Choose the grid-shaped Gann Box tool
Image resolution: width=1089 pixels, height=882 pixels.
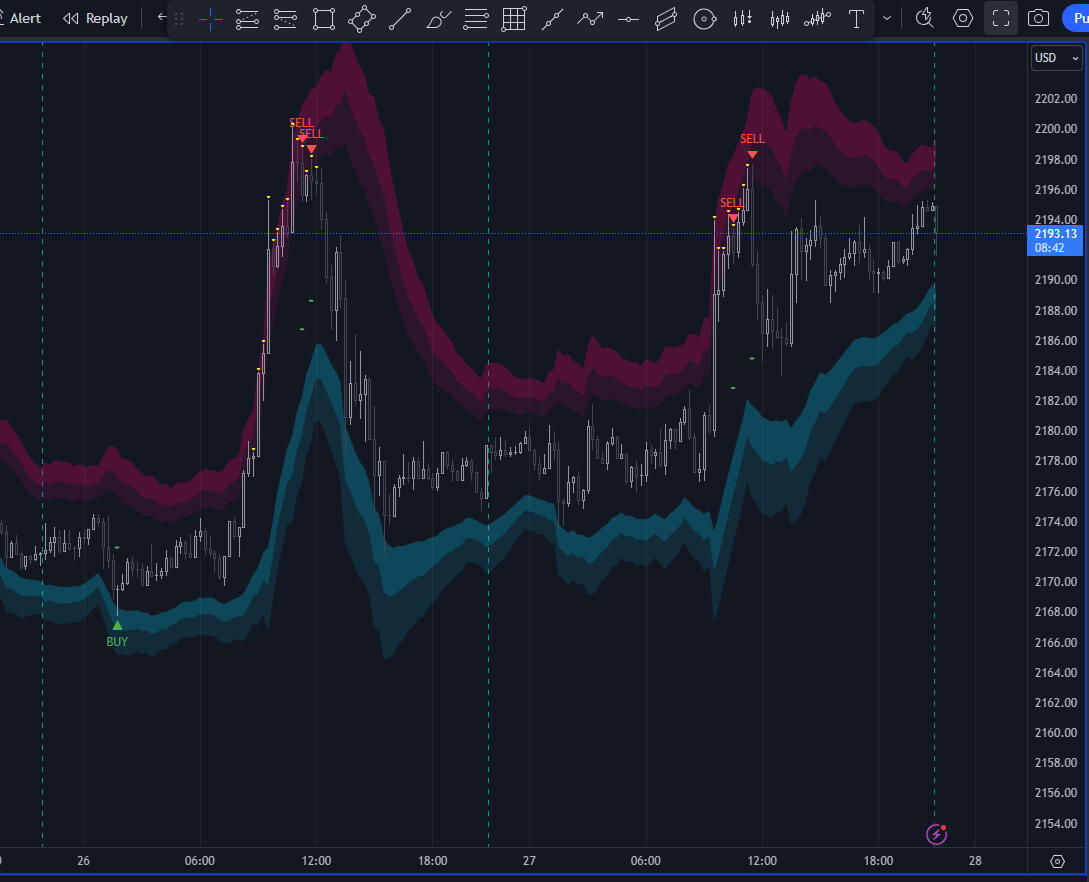pos(514,19)
